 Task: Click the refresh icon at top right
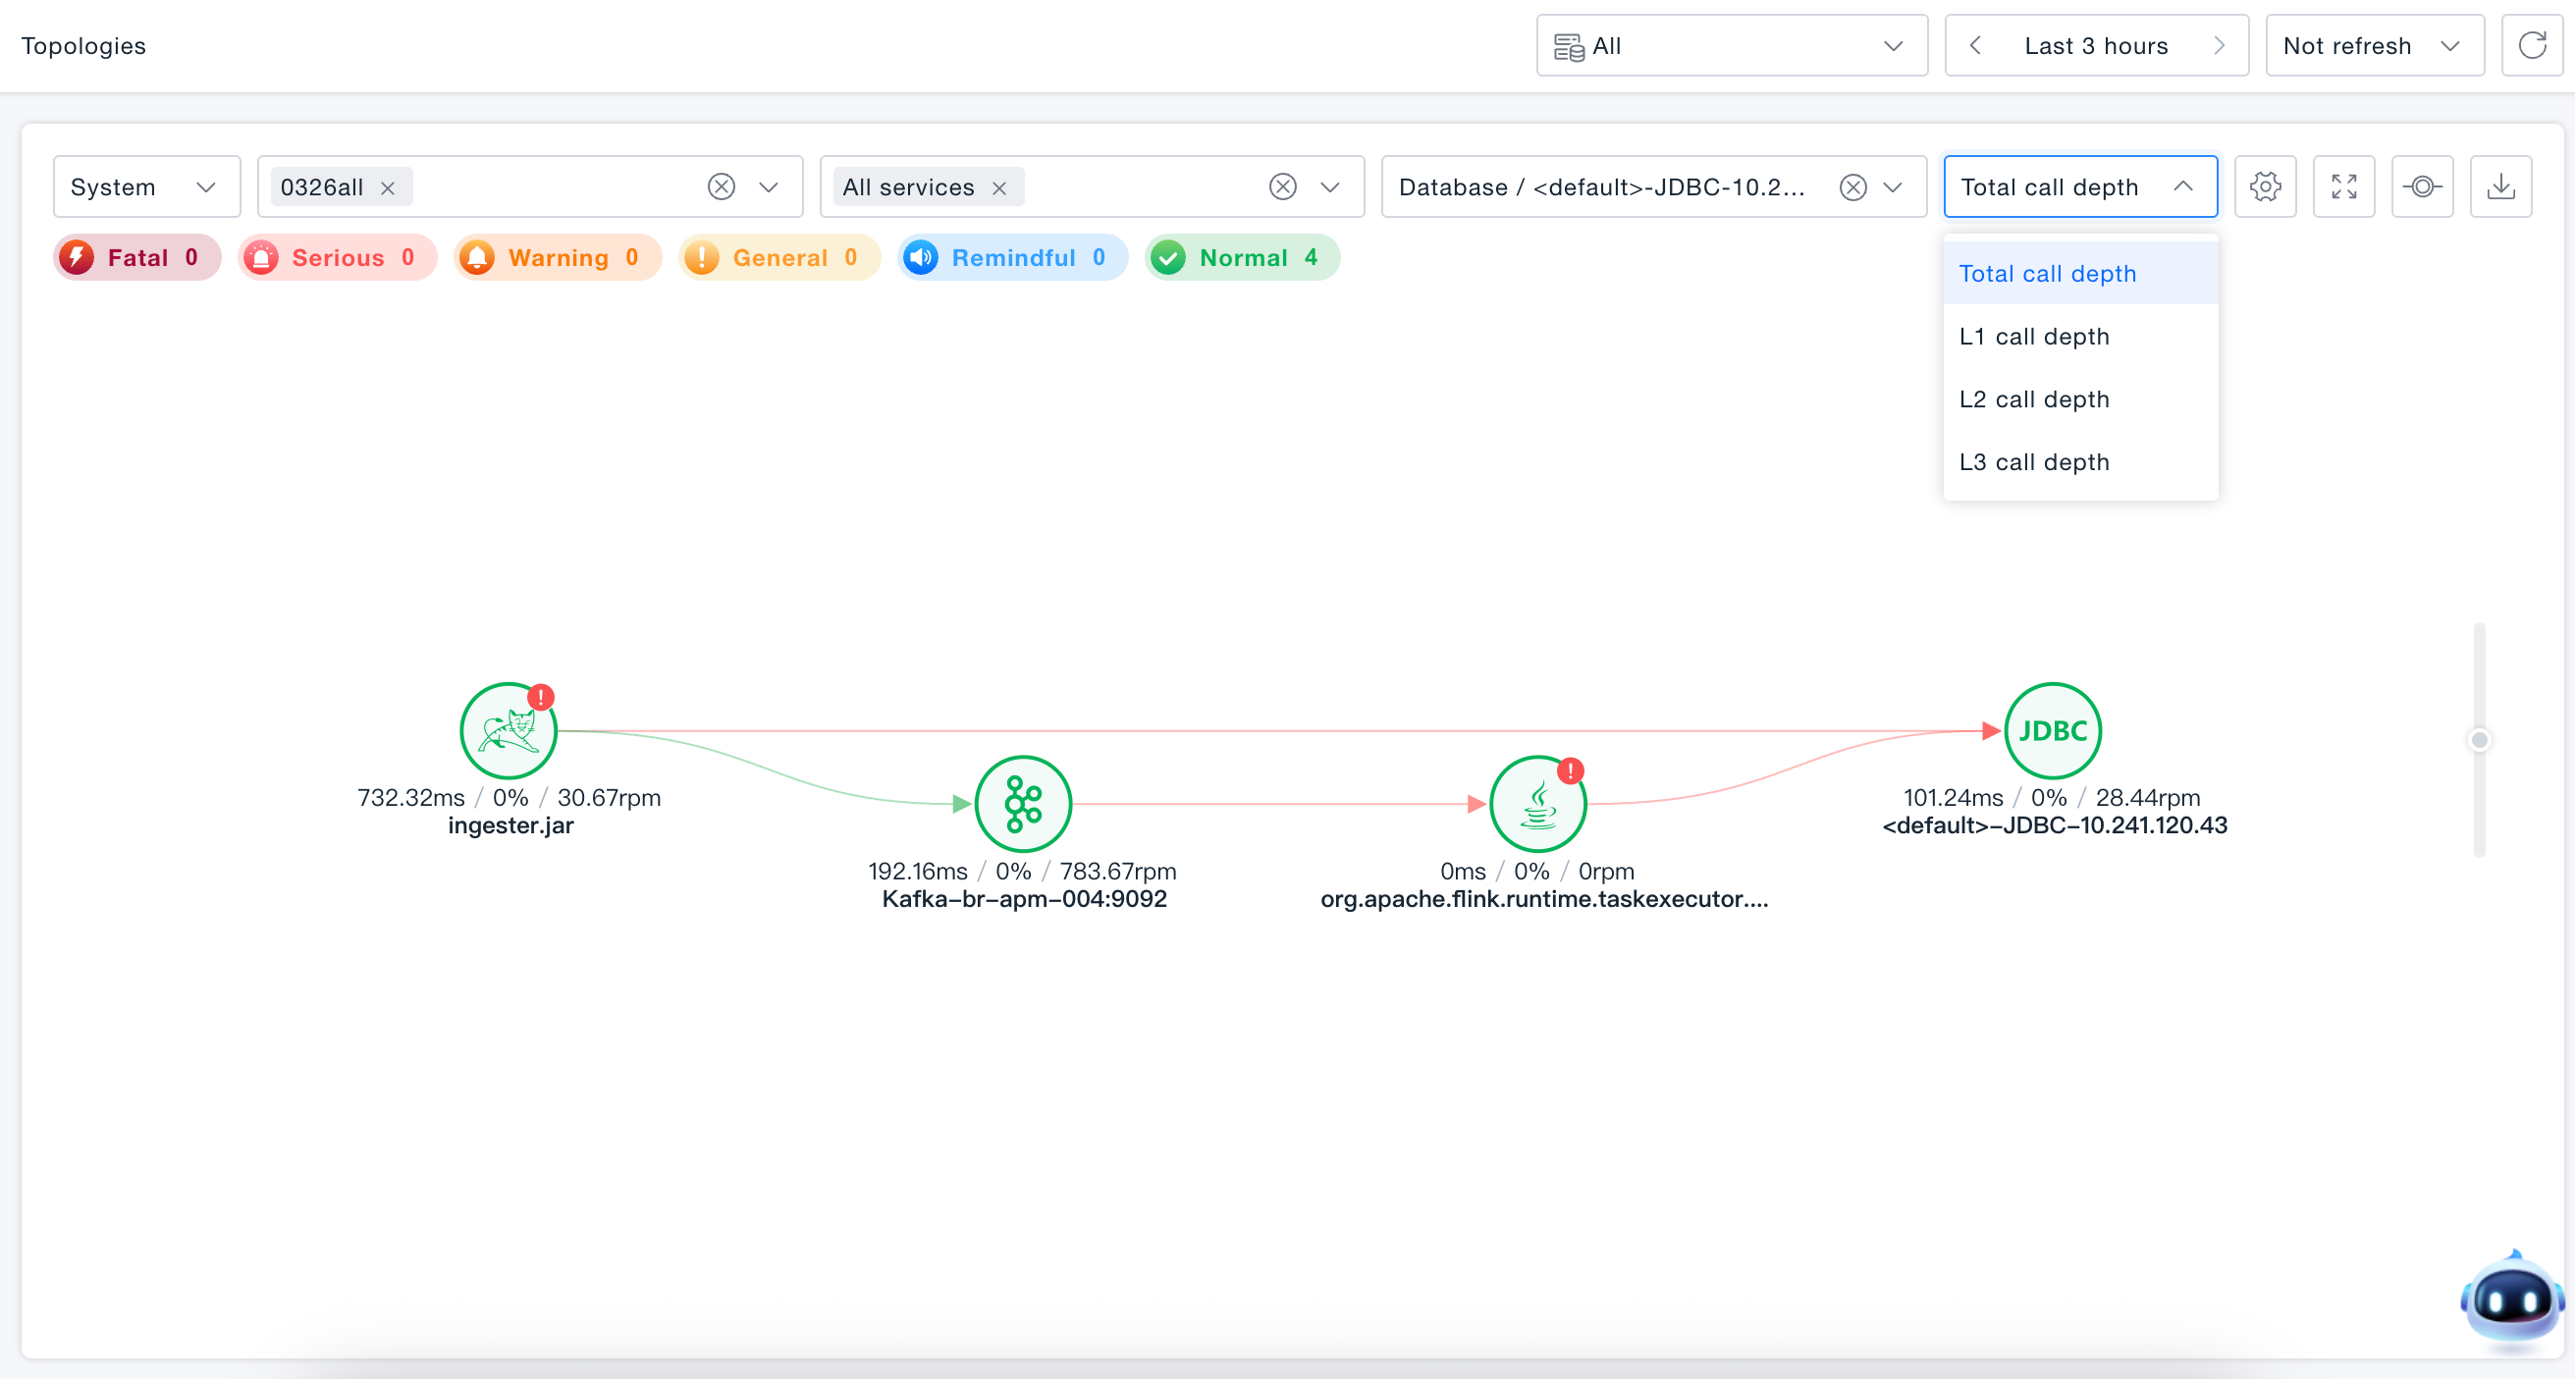click(x=2532, y=46)
